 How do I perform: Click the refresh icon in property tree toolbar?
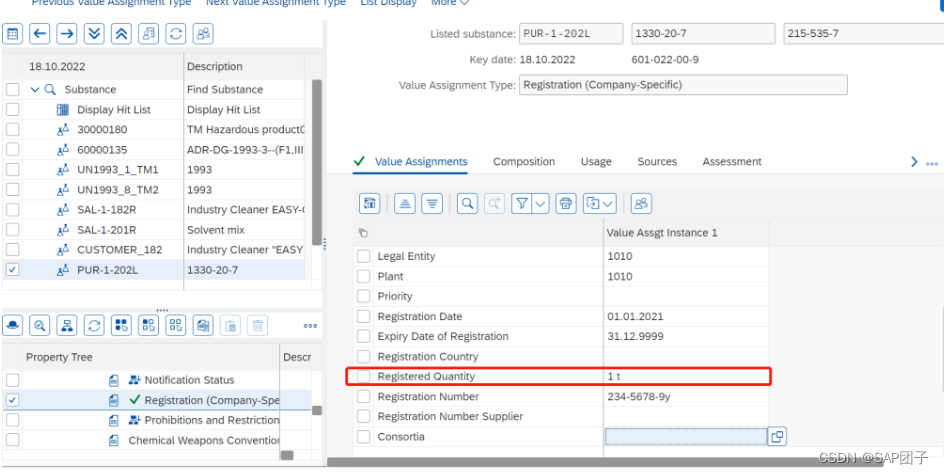tap(94, 326)
